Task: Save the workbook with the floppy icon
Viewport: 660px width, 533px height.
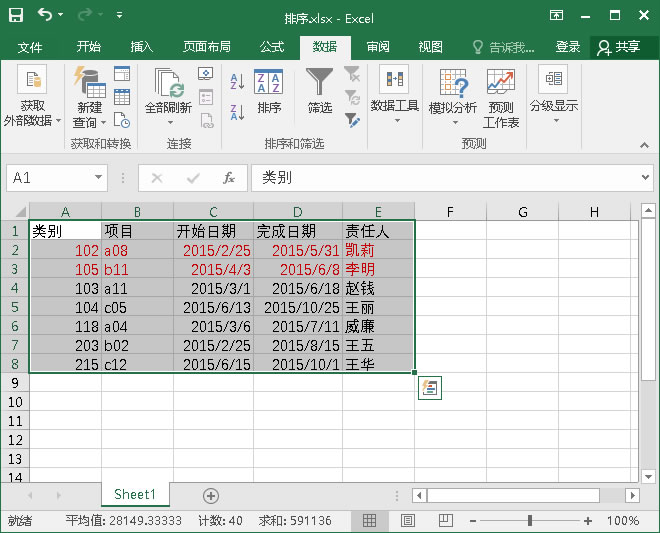Action: click(16, 15)
